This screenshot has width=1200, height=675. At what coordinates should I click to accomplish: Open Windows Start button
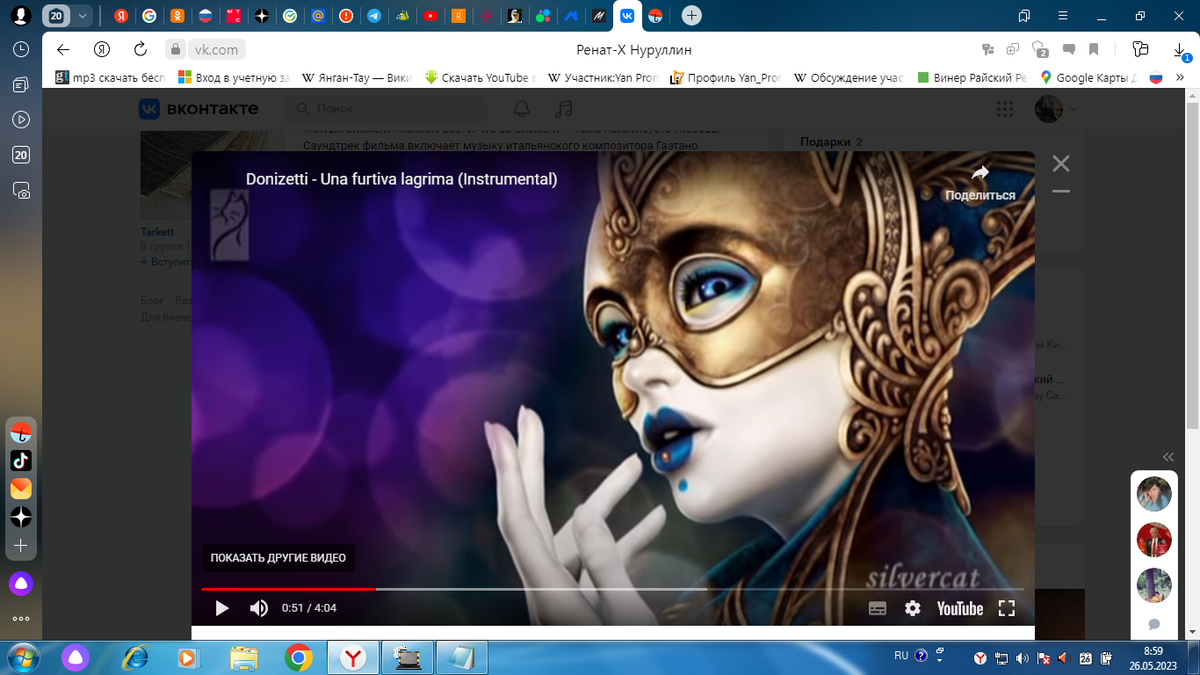coord(22,657)
